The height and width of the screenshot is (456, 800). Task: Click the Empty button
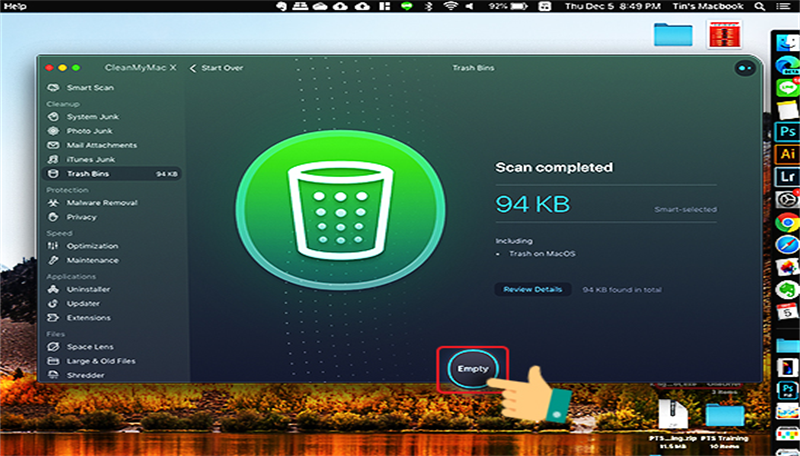click(473, 368)
